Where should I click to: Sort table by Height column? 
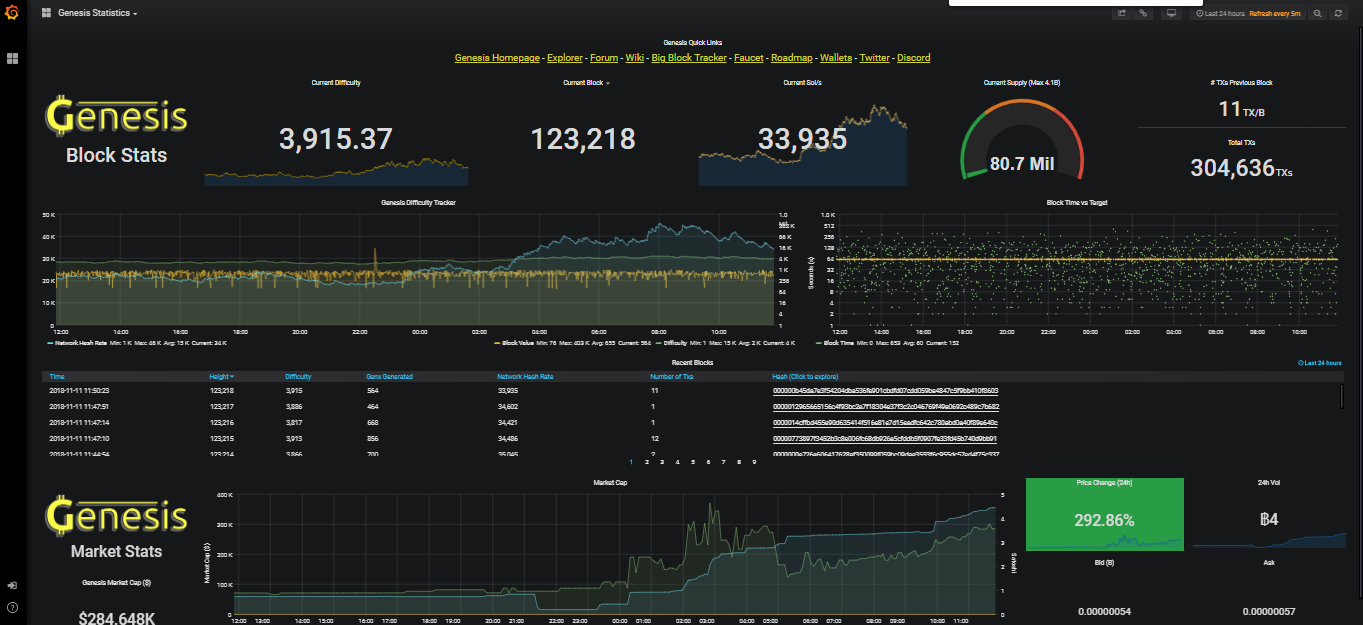coord(222,377)
